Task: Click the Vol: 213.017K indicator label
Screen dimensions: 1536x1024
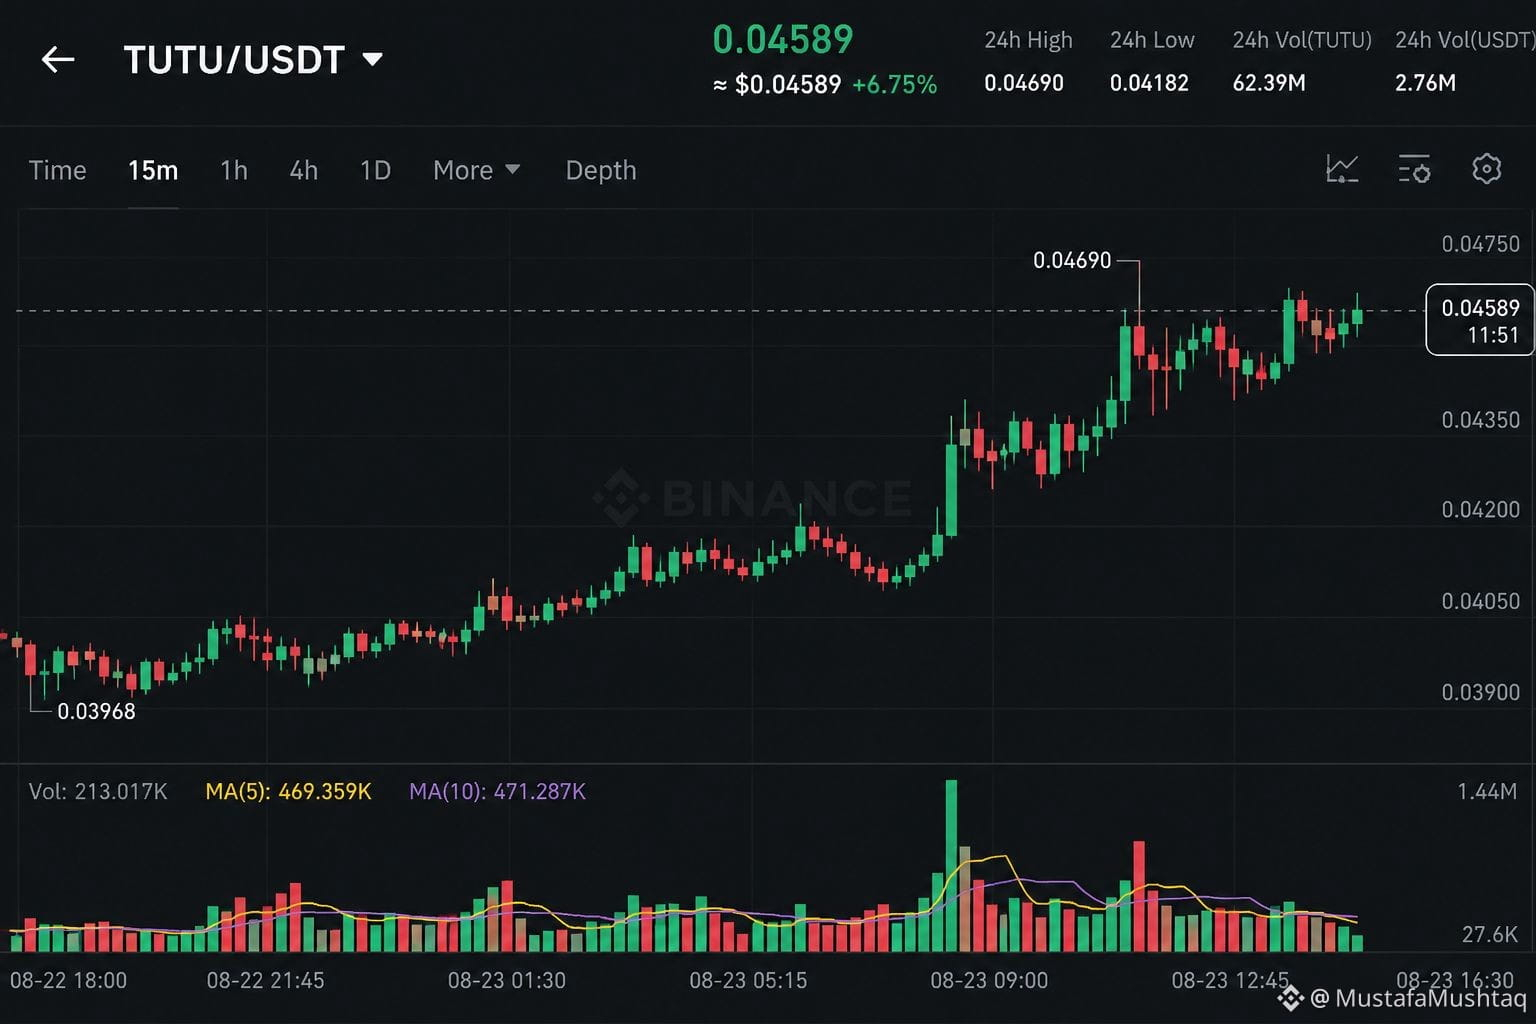Action: [98, 792]
